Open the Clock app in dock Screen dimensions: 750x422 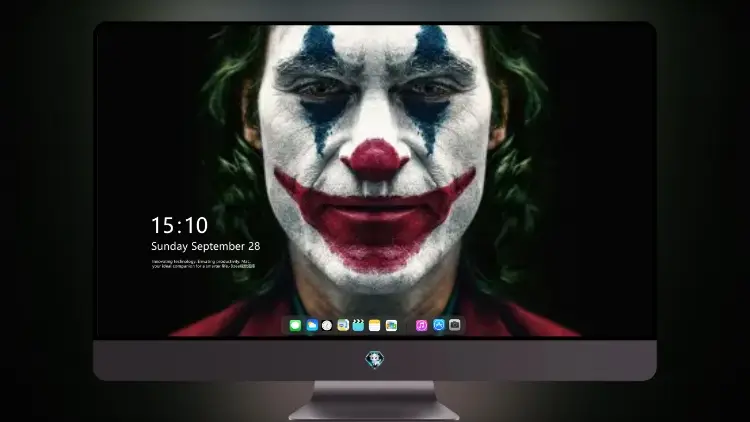327,325
